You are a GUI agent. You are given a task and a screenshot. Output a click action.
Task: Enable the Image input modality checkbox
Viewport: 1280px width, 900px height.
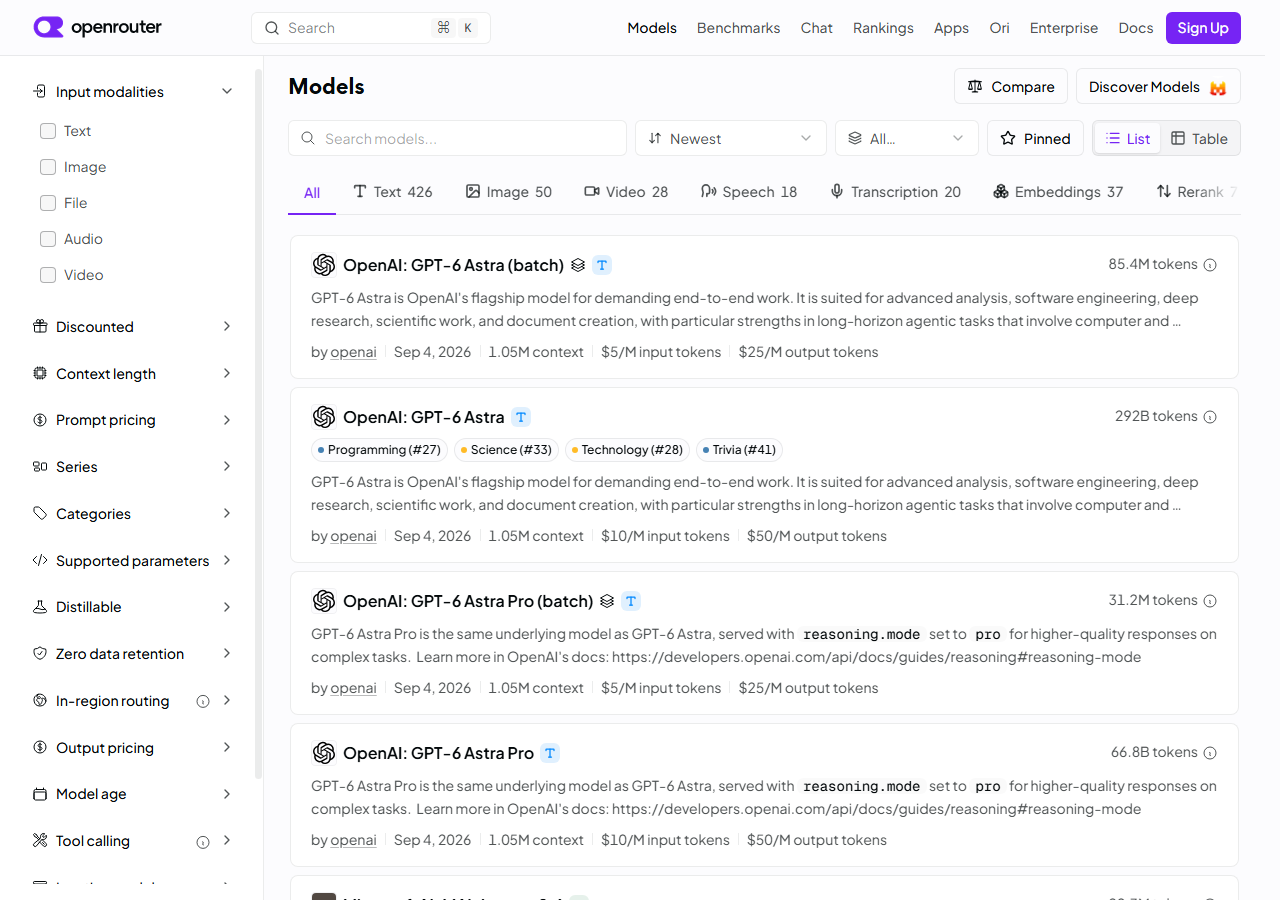point(48,167)
